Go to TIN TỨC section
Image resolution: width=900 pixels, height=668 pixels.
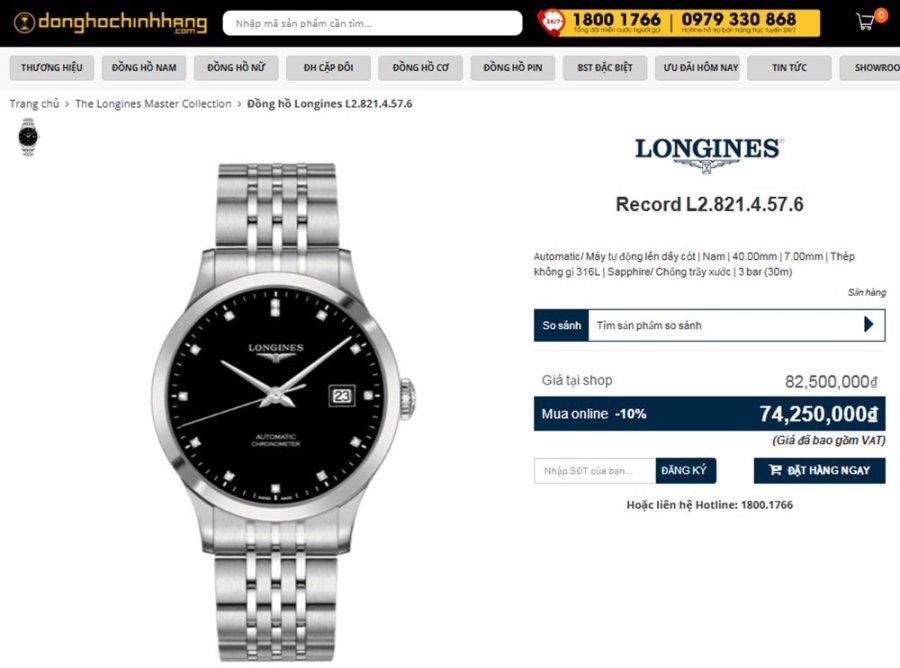pos(789,68)
